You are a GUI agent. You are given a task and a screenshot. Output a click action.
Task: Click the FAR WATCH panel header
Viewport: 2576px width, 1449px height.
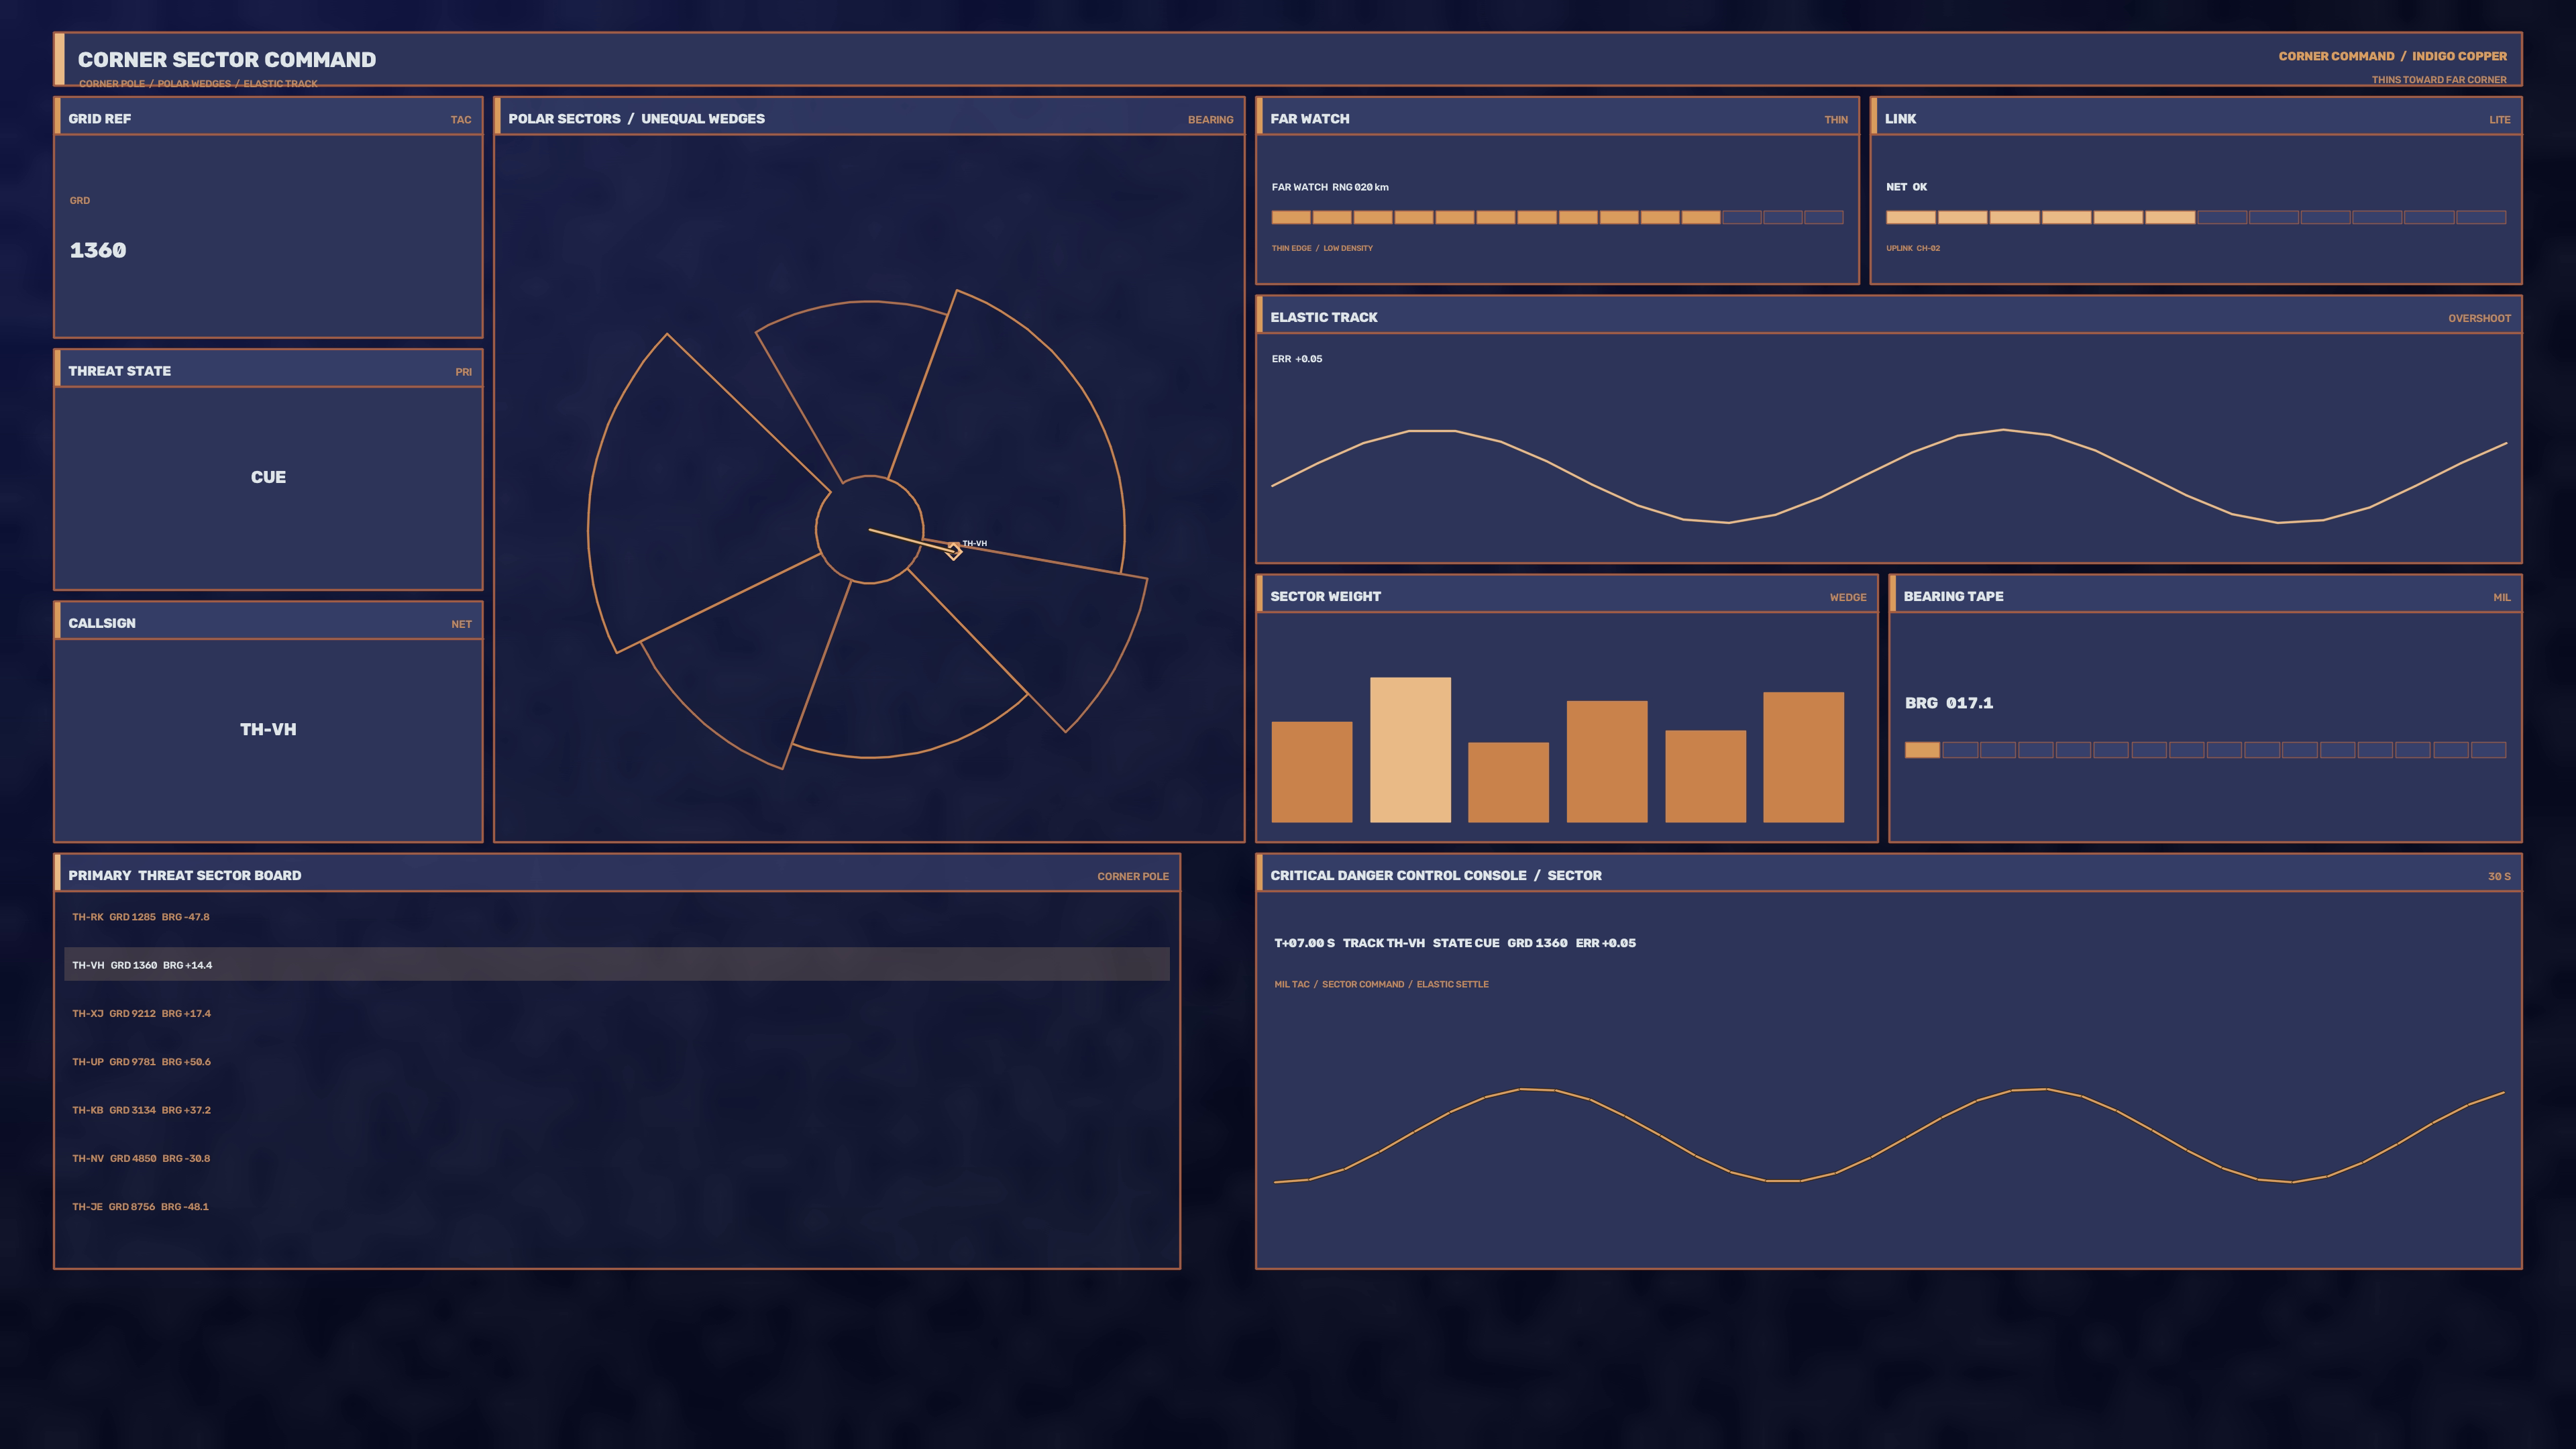point(1557,117)
